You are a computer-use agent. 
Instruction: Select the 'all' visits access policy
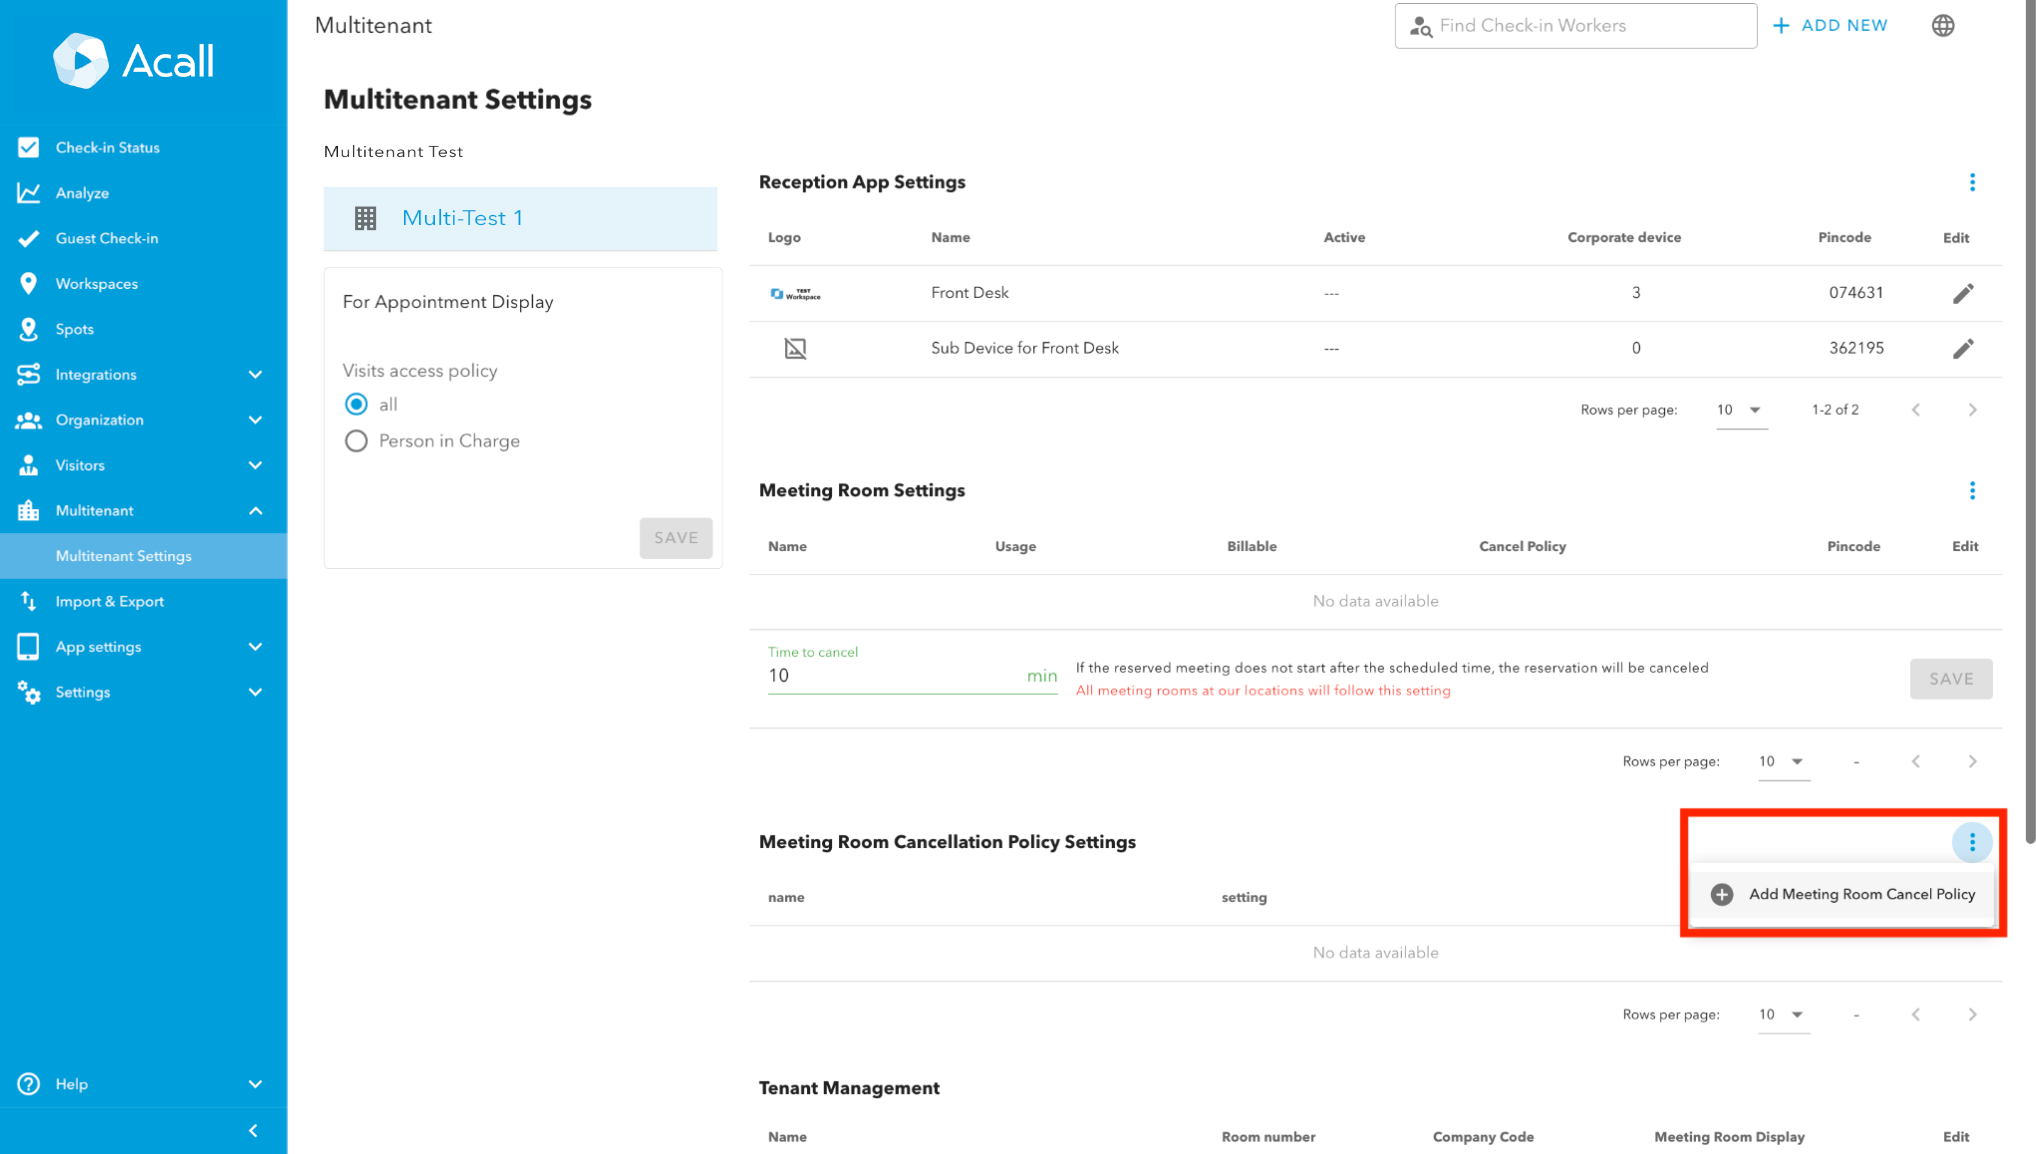tap(356, 404)
